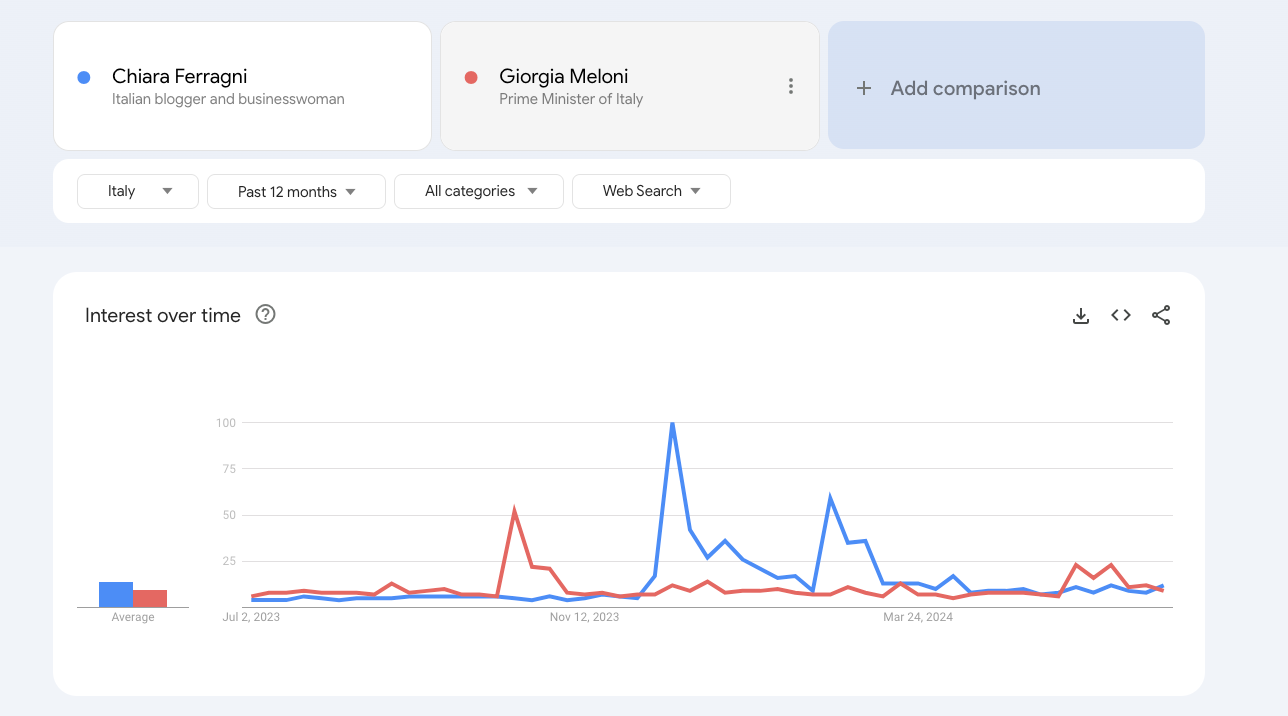Open three-dot menu on Giorgia Meloni card
This screenshot has height=716, width=1288.
coord(791,86)
